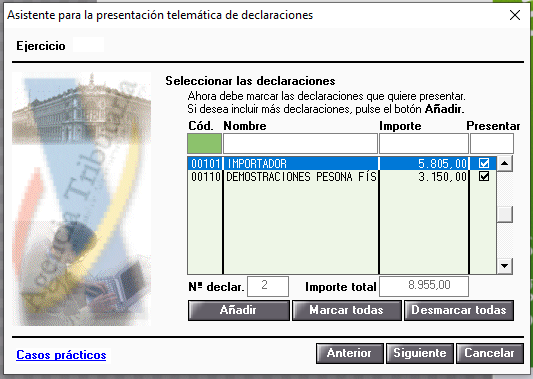Image resolution: width=533 pixels, height=379 pixels.
Task: Click the Agencia Tributaria wizard image
Action: coord(82,199)
